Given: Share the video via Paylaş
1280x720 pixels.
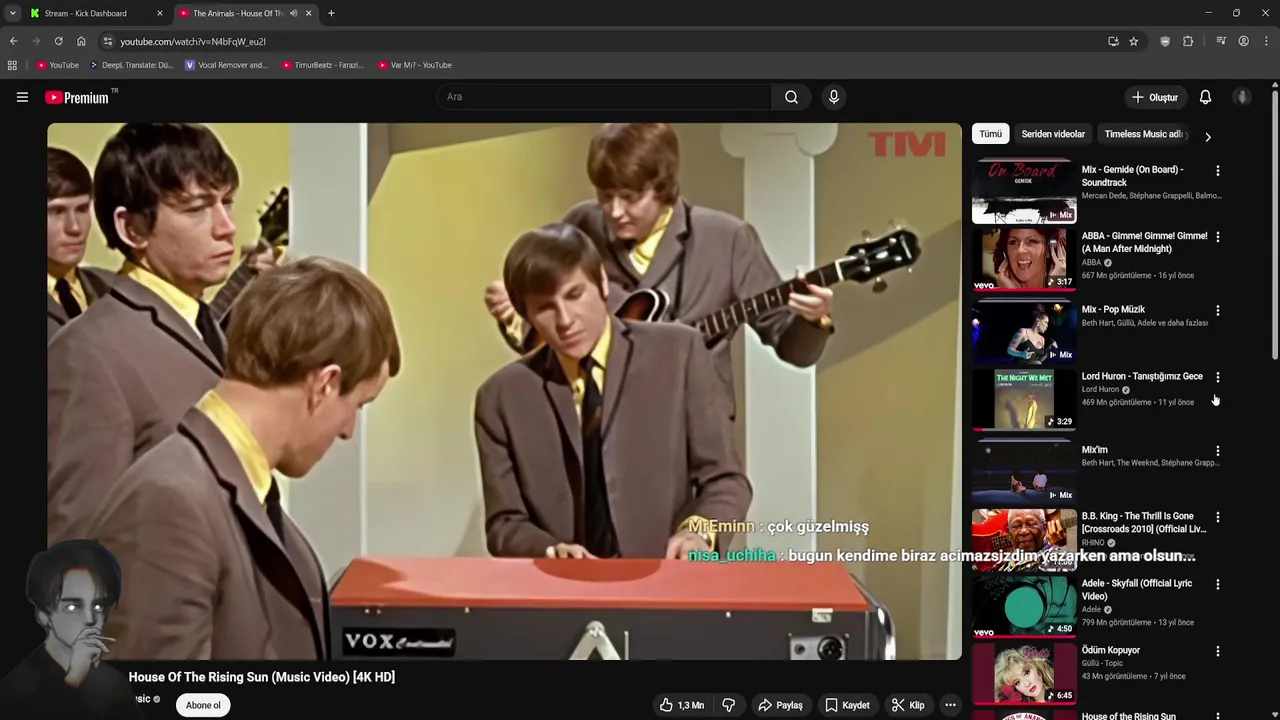Looking at the screenshot, I should click(x=780, y=705).
